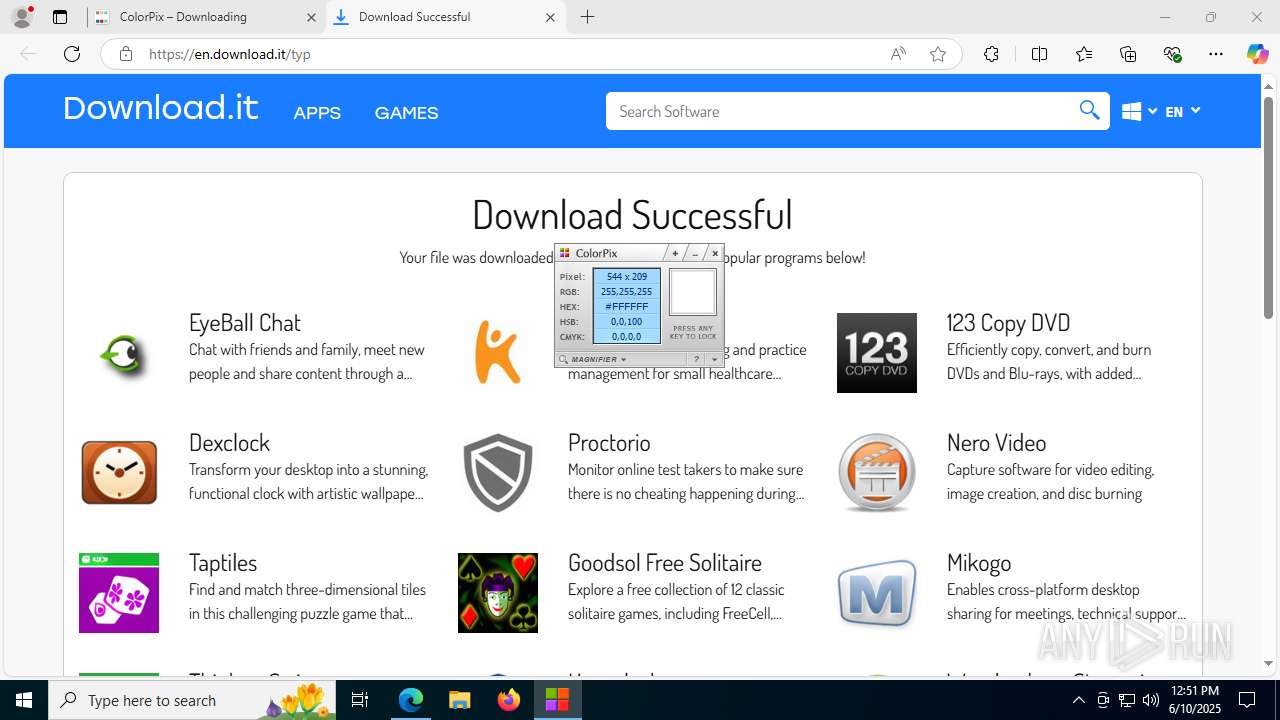The height and width of the screenshot is (720, 1280).
Task: Open the EyeBall Chat app icon
Action: coord(124,354)
